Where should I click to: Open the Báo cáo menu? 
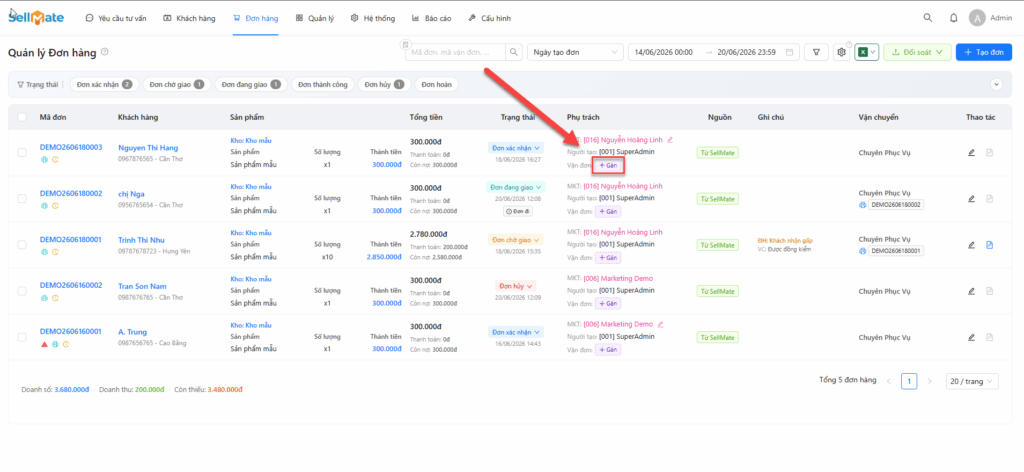pos(432,18)
